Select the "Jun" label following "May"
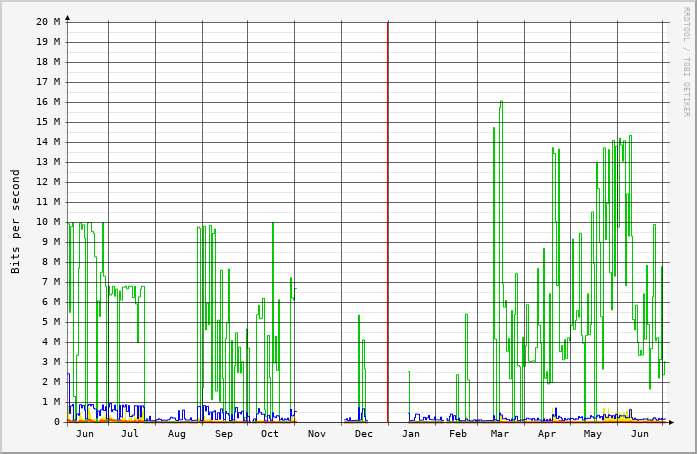Viewport: 697px width, 454px height. 640,434
